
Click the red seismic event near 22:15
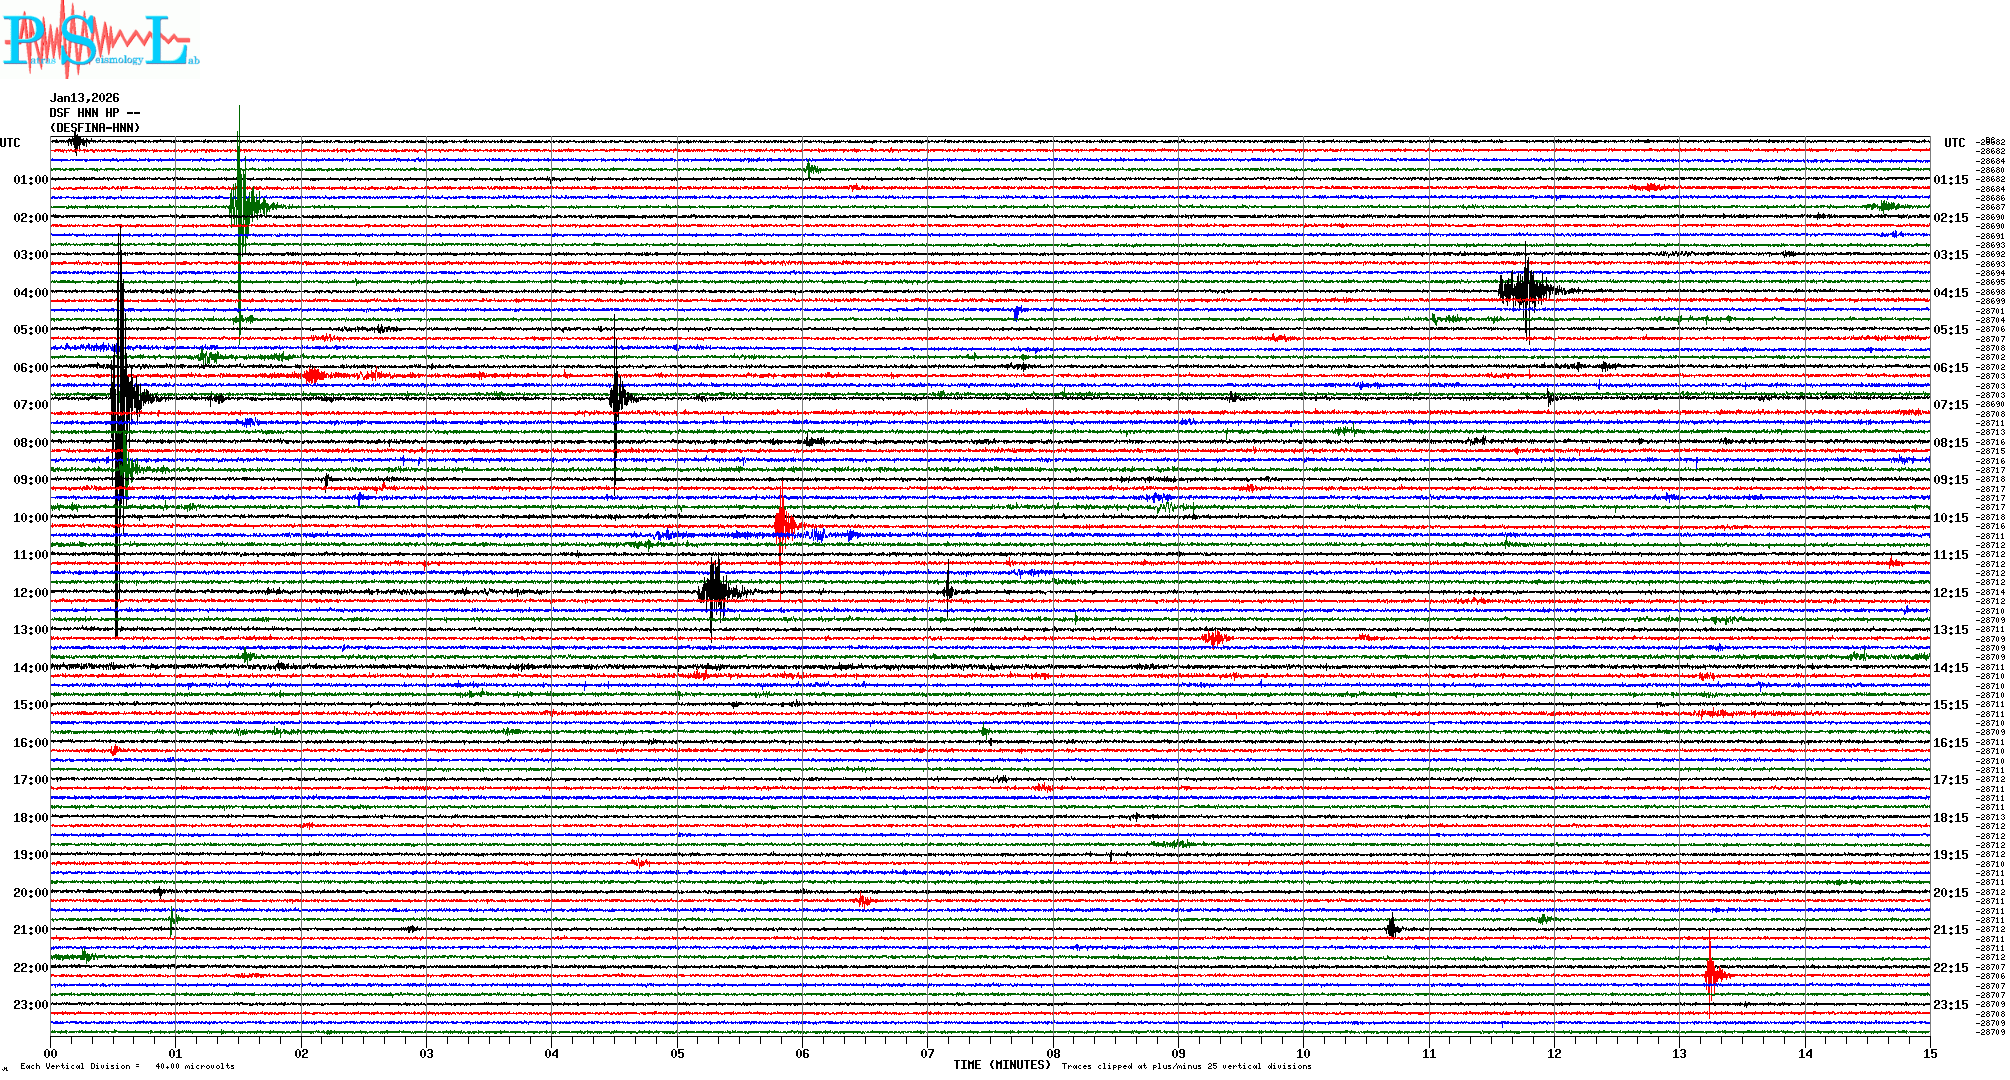pyautogui.click(x=1712, y=974)
